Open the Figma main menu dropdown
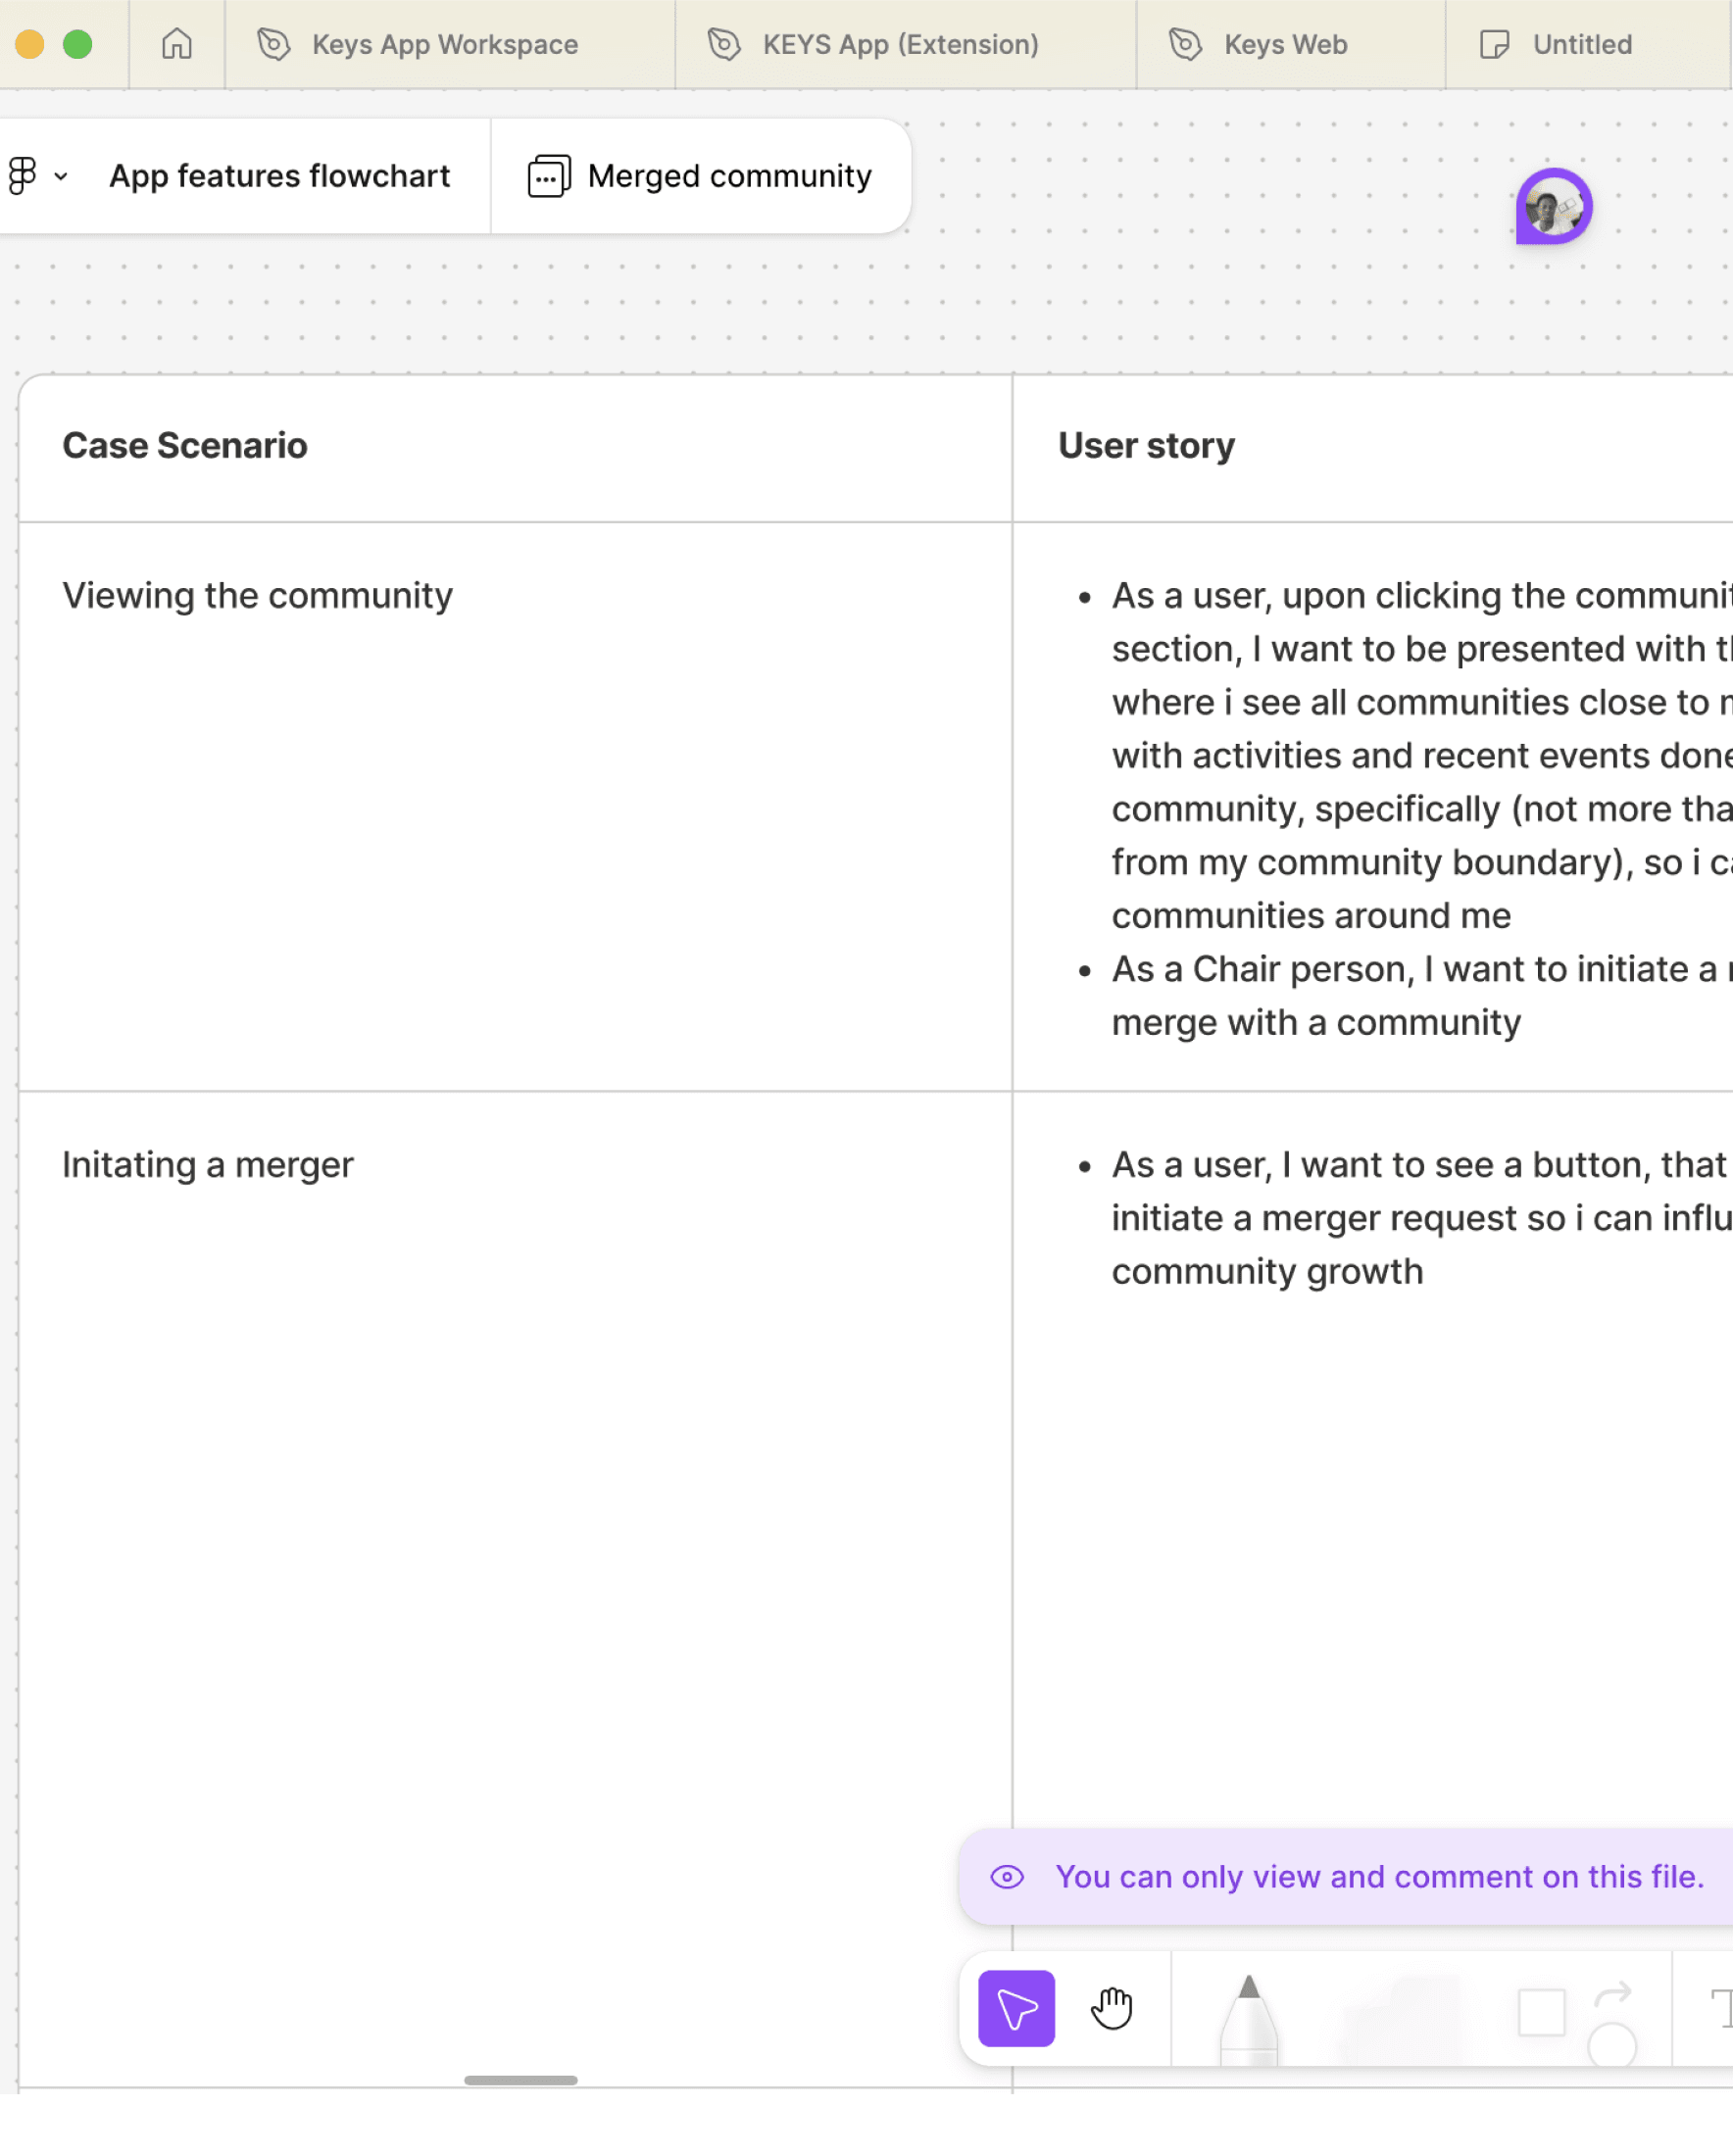This screenshot has width=1733, height=2156. click(x=36, y=176)
